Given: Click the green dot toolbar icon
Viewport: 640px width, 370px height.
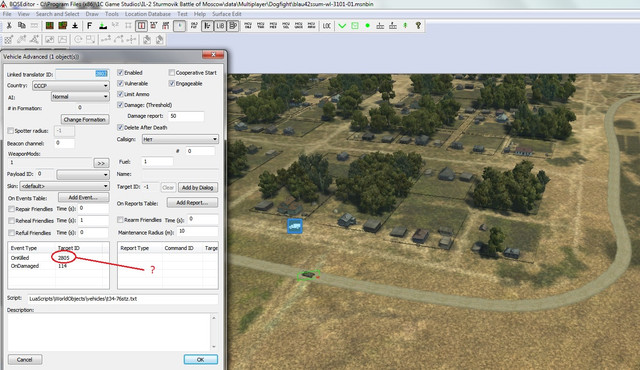Looking at the screenshot, I should click(367, 26).
